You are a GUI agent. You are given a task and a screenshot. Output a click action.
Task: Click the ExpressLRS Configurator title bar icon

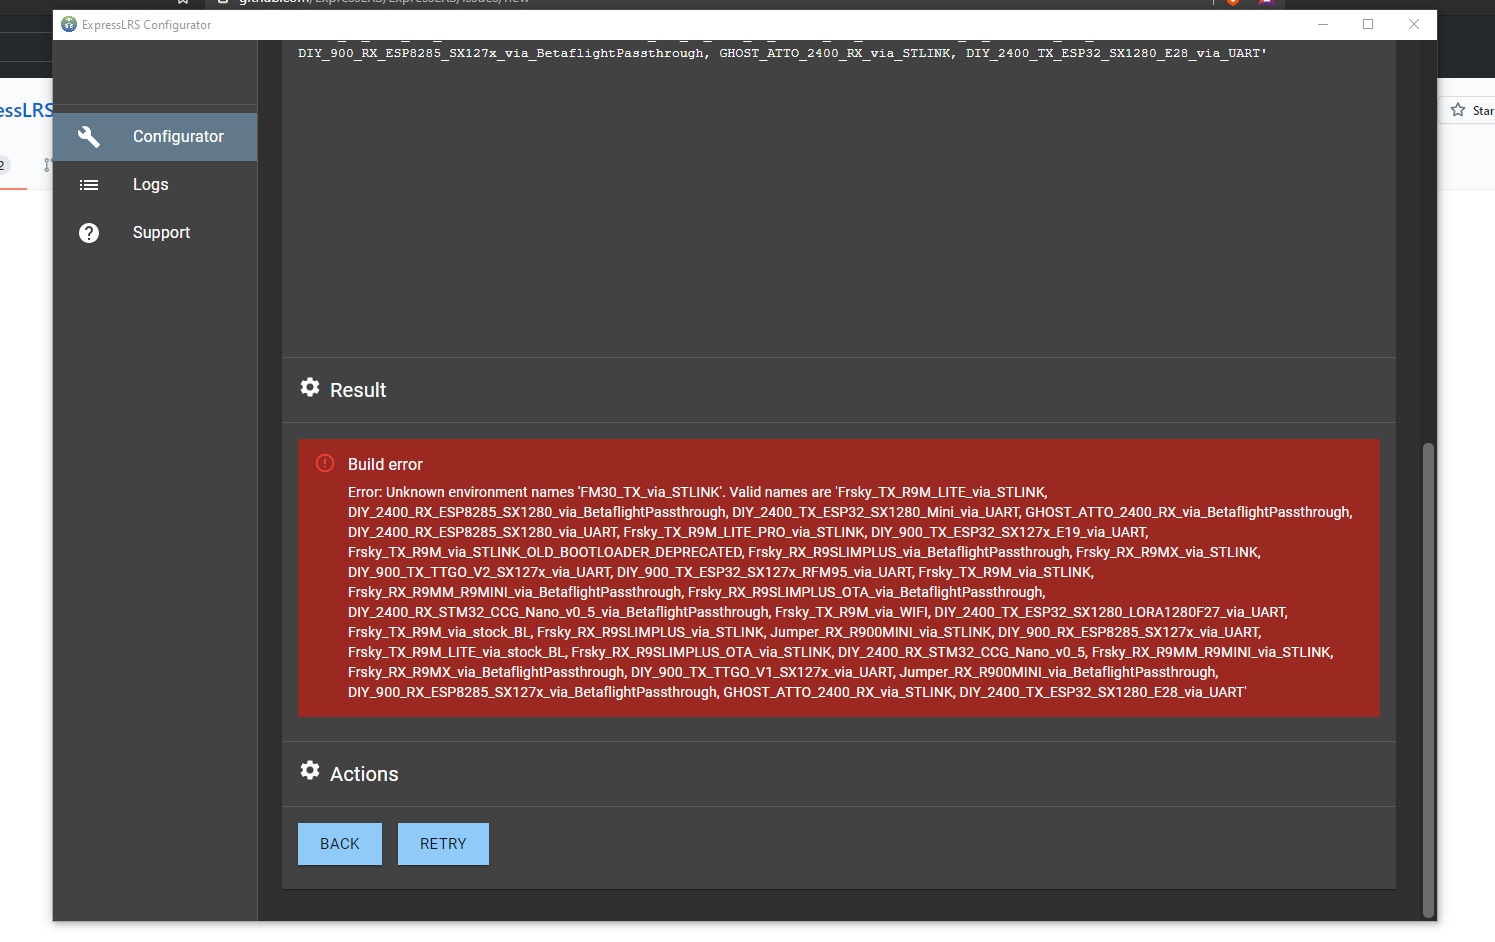coord(69,24)
